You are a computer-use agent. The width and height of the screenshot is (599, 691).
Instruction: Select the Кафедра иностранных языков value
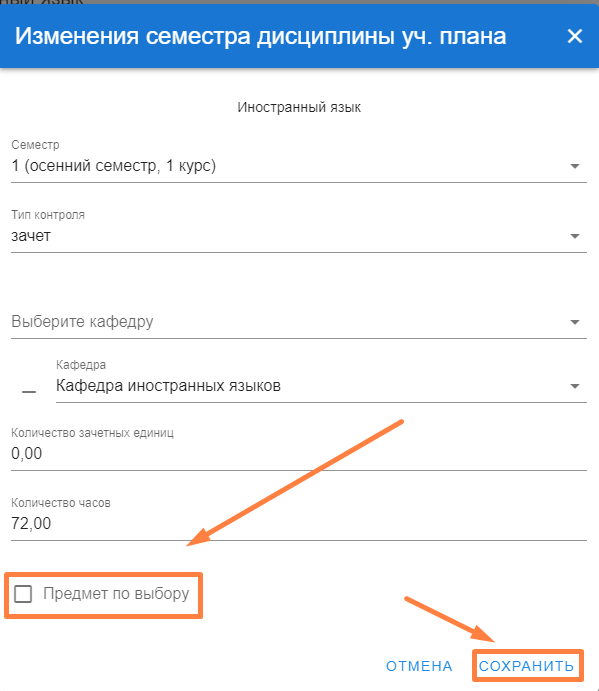[x=168, y=386]
